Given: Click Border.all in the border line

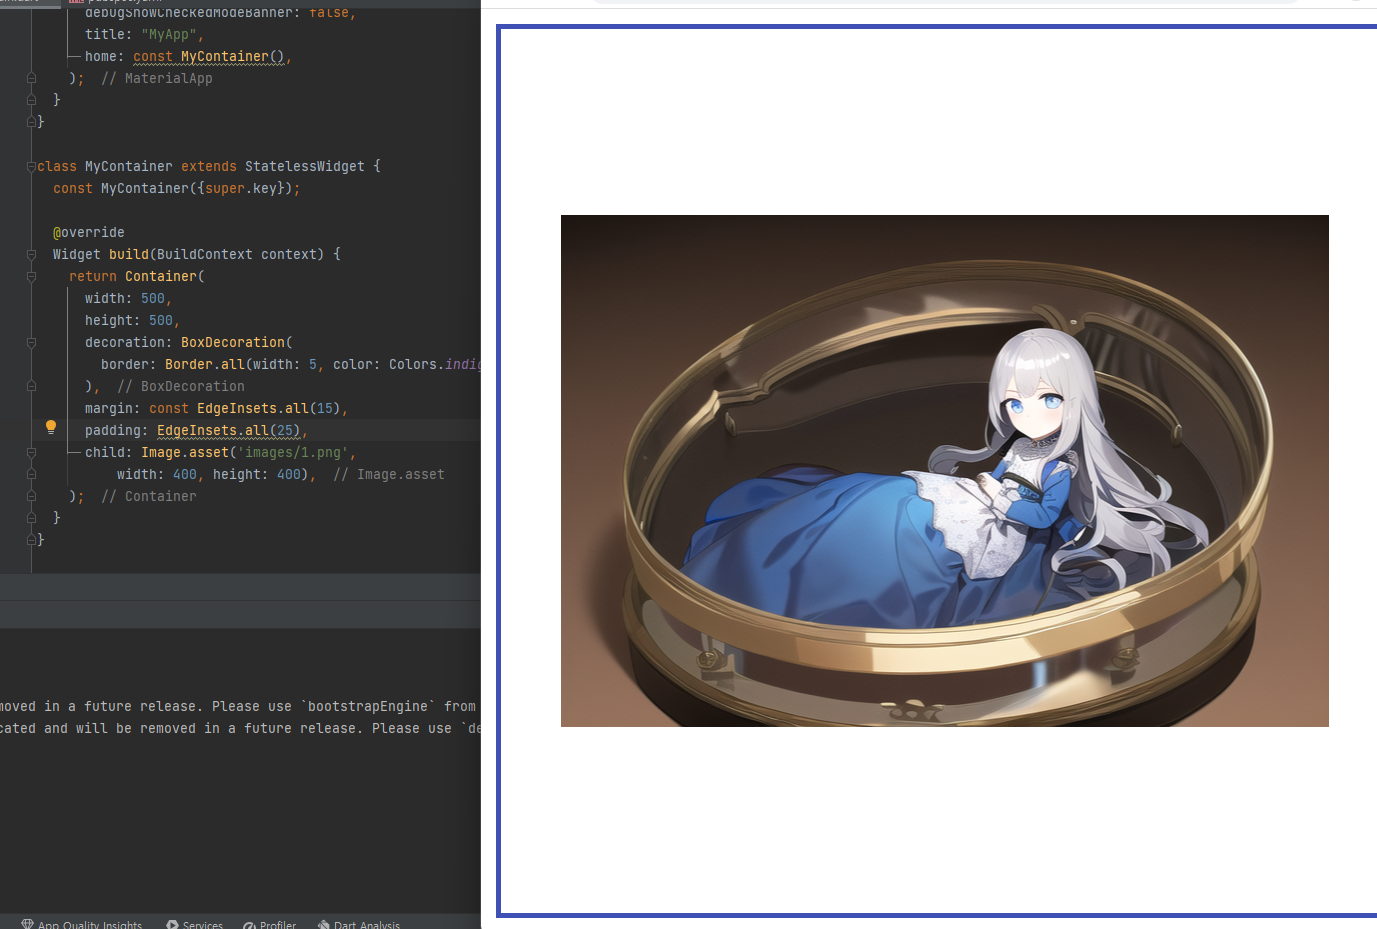Looking at the screenshot, I should 205,364.
